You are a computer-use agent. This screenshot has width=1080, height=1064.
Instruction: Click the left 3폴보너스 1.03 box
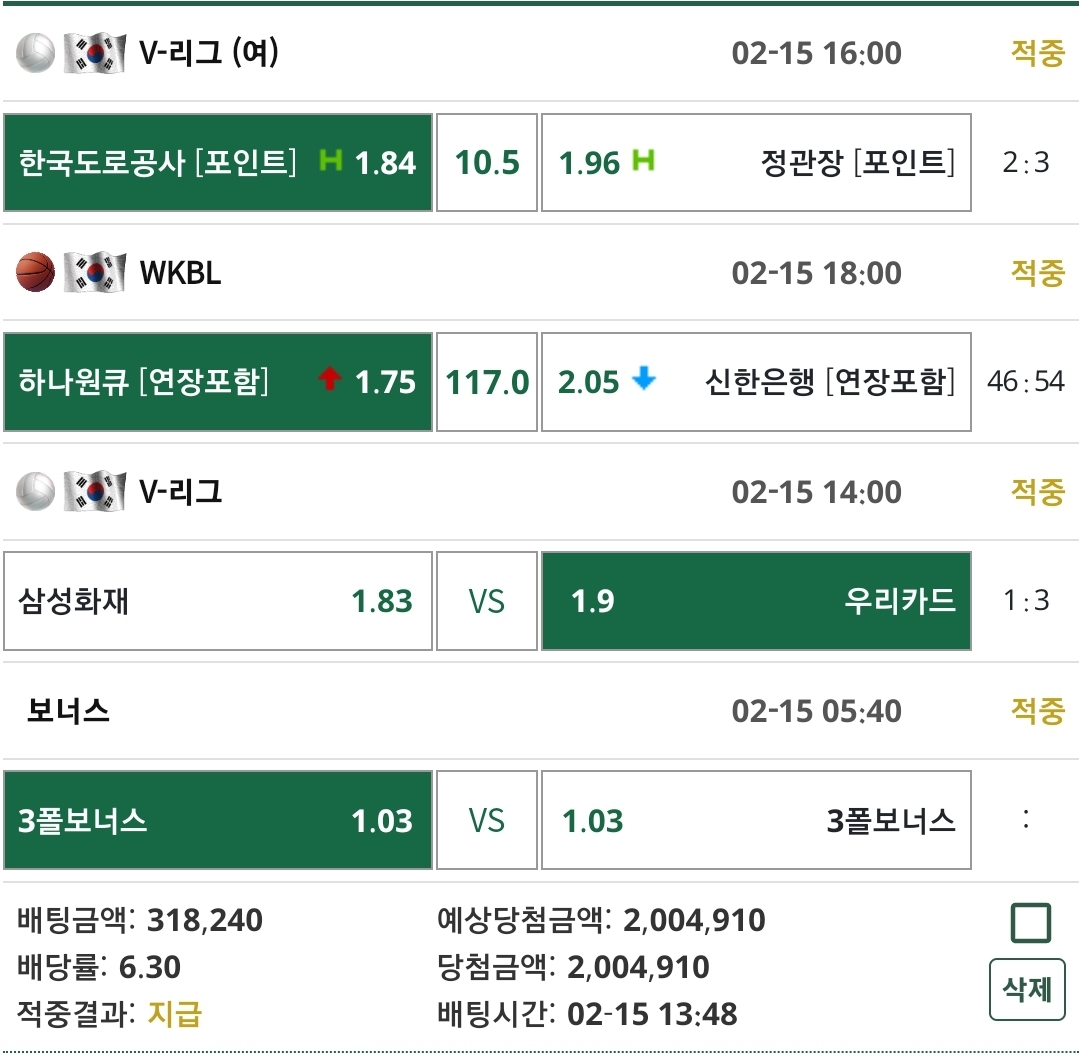[217, 821]
